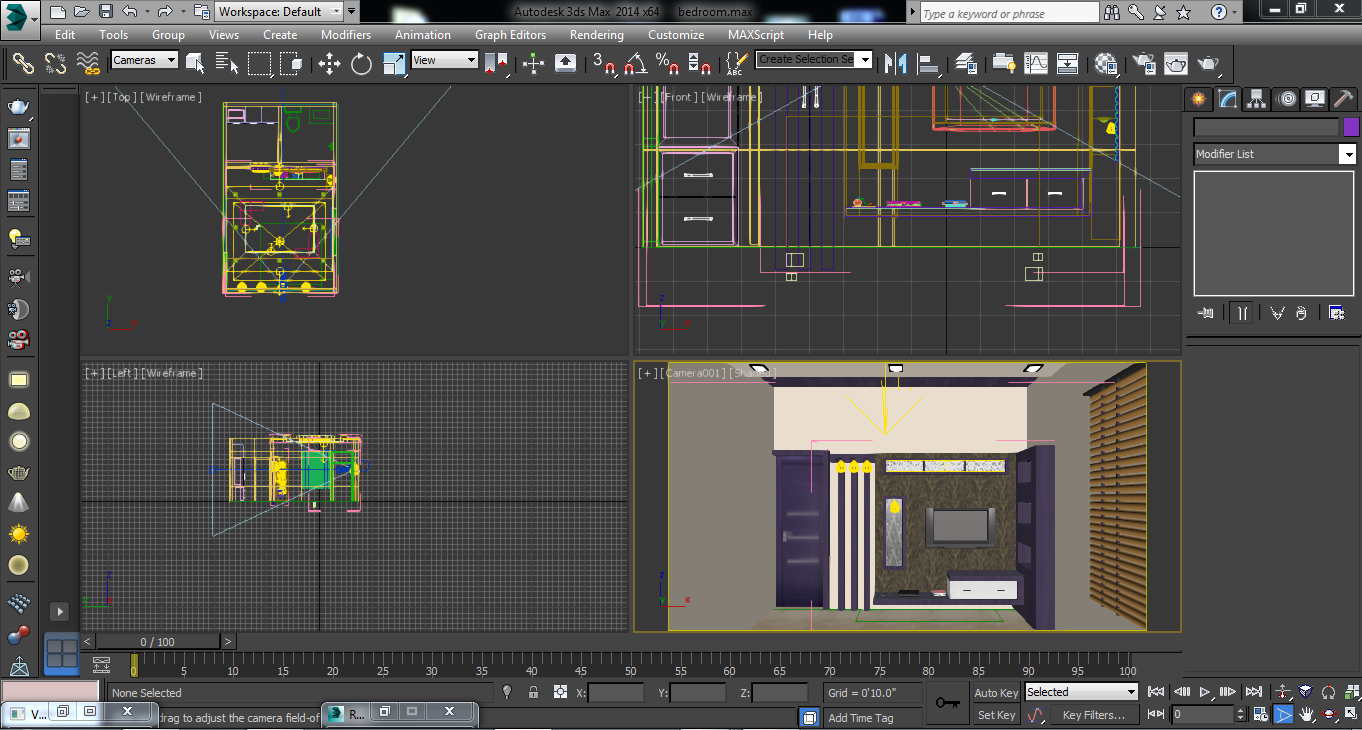Click the Play Animation button
This screenshot has width=1362, height=730.
point(1206,692)
